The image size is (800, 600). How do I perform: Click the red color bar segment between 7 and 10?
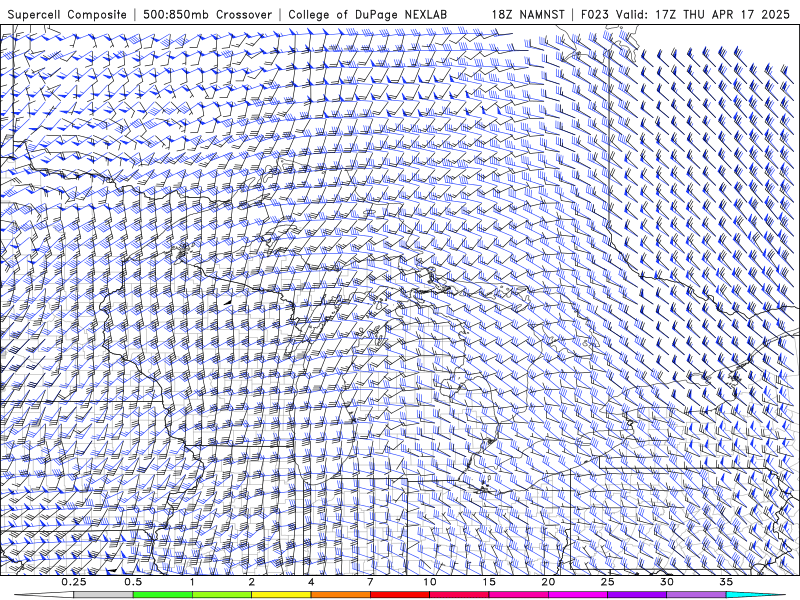coord(399,595)
